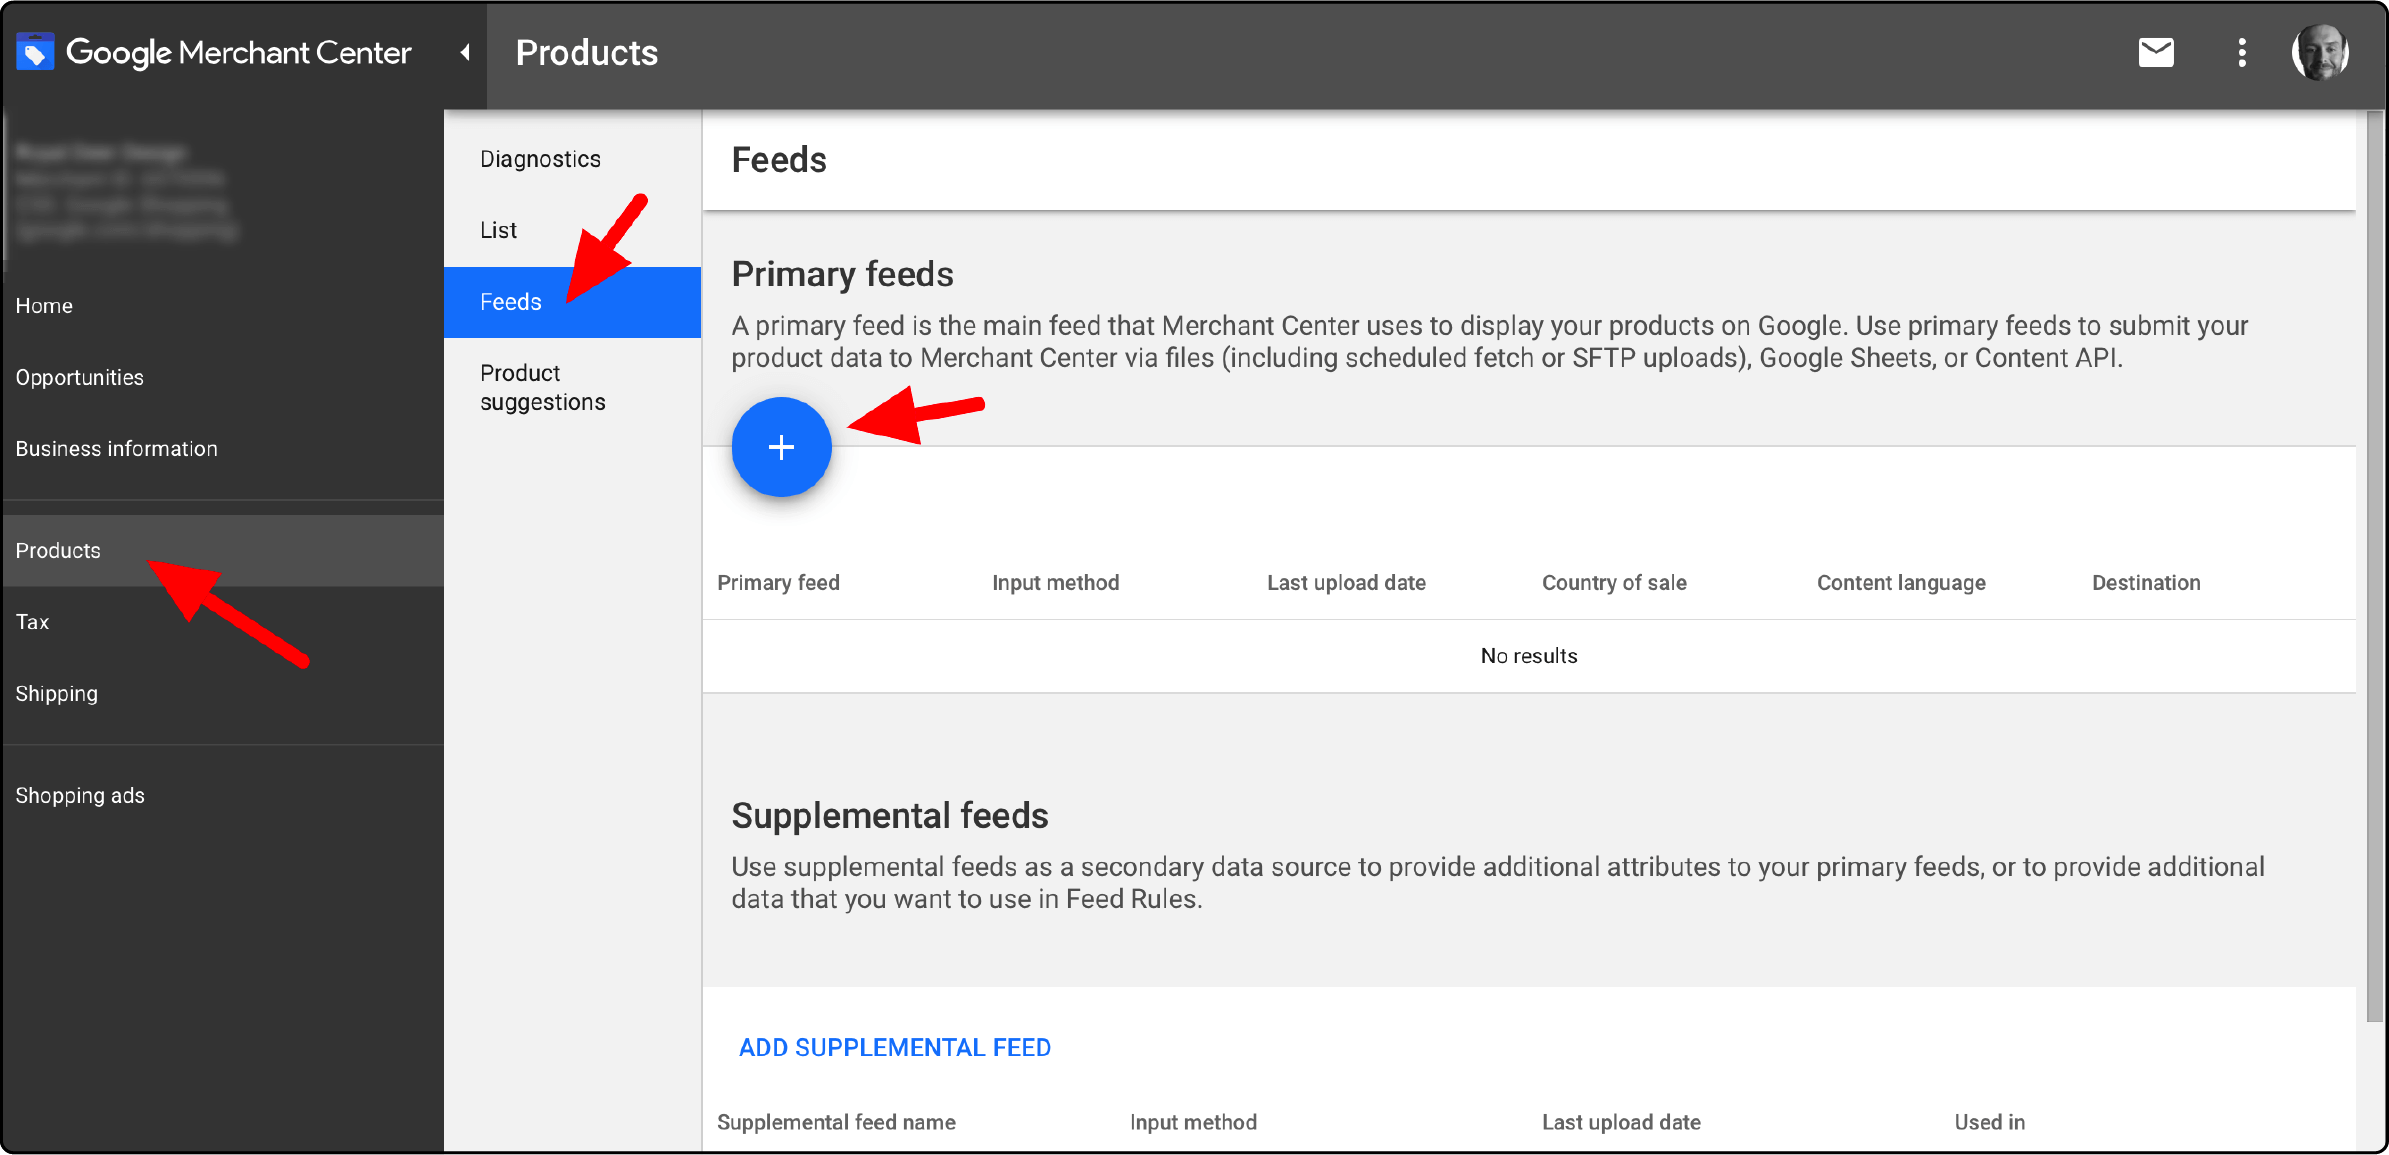Select Shipping option in left navigation
This screenshot has width=2389, height=1155.
tap(53, 692)
